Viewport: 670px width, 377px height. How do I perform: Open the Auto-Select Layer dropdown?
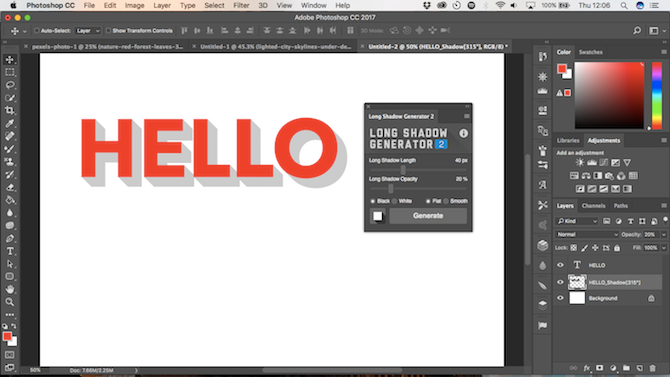[x=88, y=31]
